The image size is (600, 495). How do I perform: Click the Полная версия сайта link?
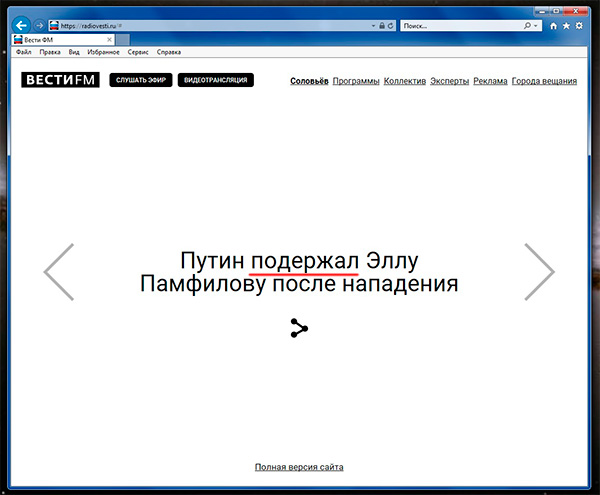[300, 467]
